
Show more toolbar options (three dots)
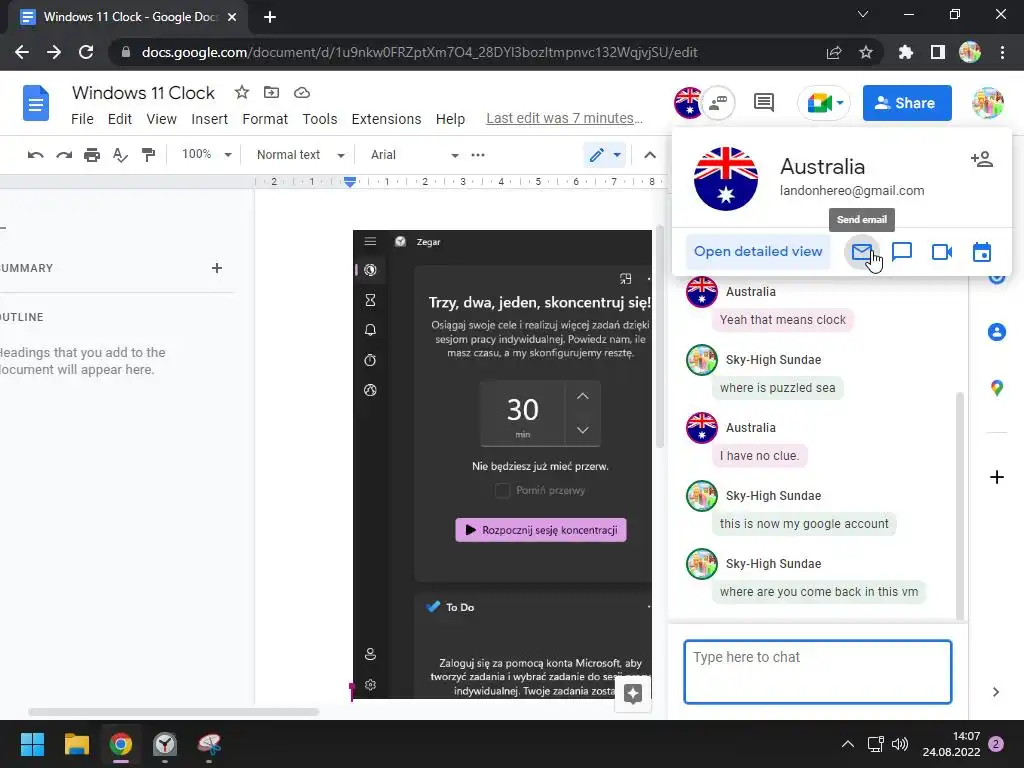coord(478,155)
